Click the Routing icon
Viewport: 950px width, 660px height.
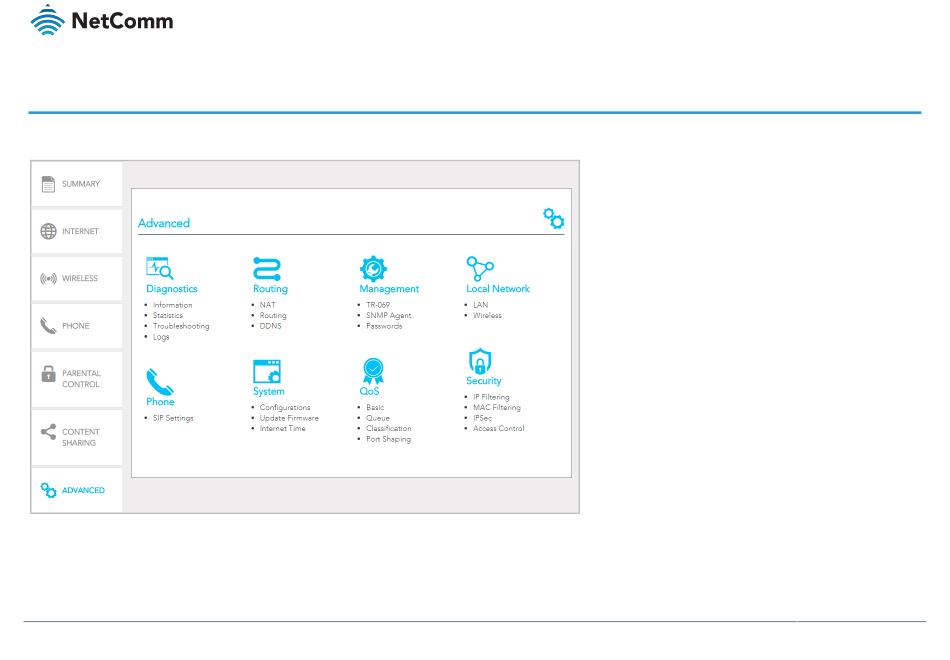coord(267,268)
